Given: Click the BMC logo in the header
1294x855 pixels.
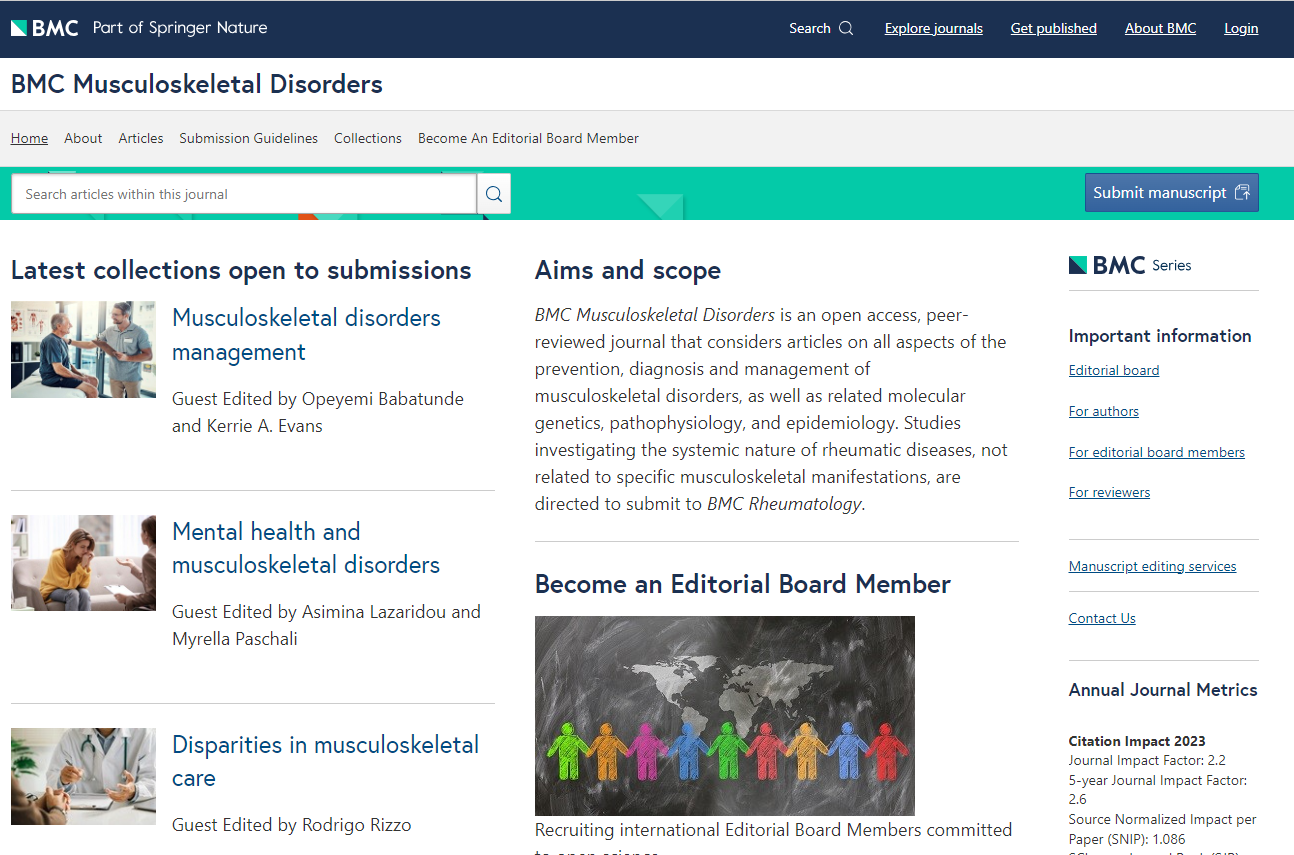Looking at the screenshot, I should (x=45, y=28).
